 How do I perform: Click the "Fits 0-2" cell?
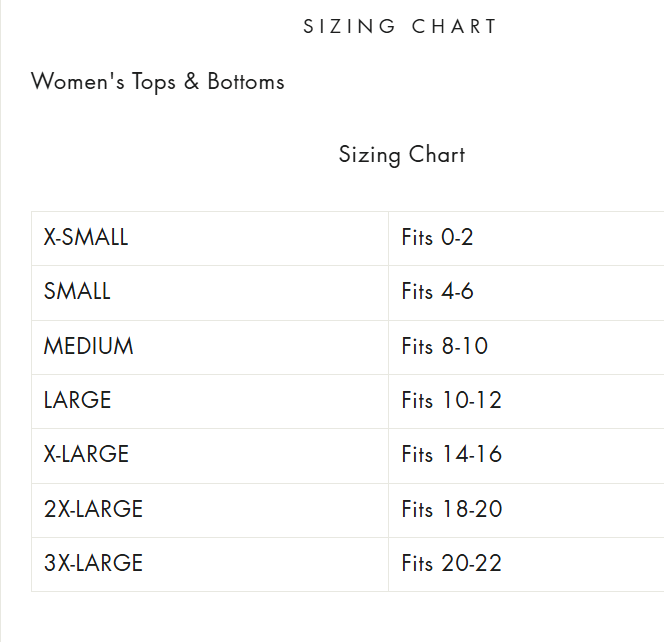(437, 238)
